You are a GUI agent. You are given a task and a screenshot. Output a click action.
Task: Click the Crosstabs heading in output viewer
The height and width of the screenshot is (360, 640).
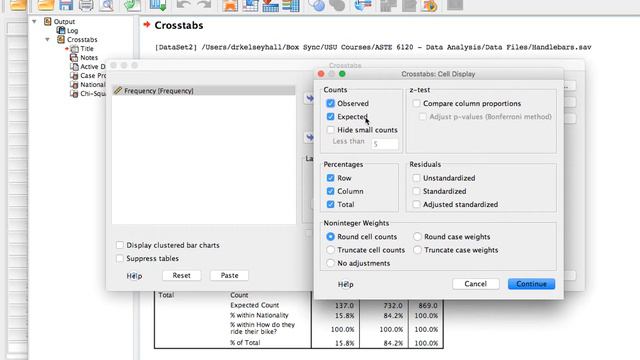coord(179,25)
